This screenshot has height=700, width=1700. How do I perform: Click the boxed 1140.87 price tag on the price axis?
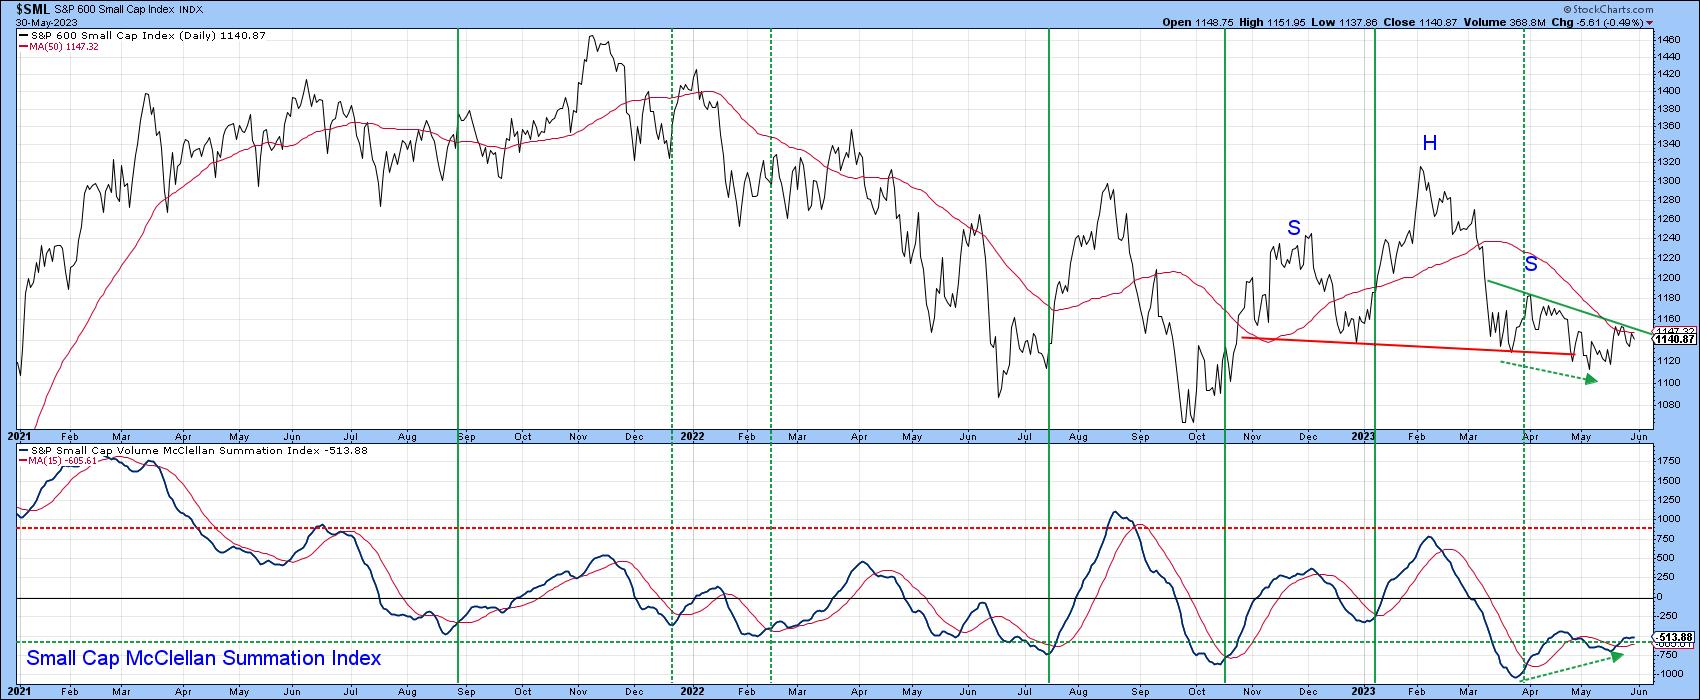(x=1676, y=339)
